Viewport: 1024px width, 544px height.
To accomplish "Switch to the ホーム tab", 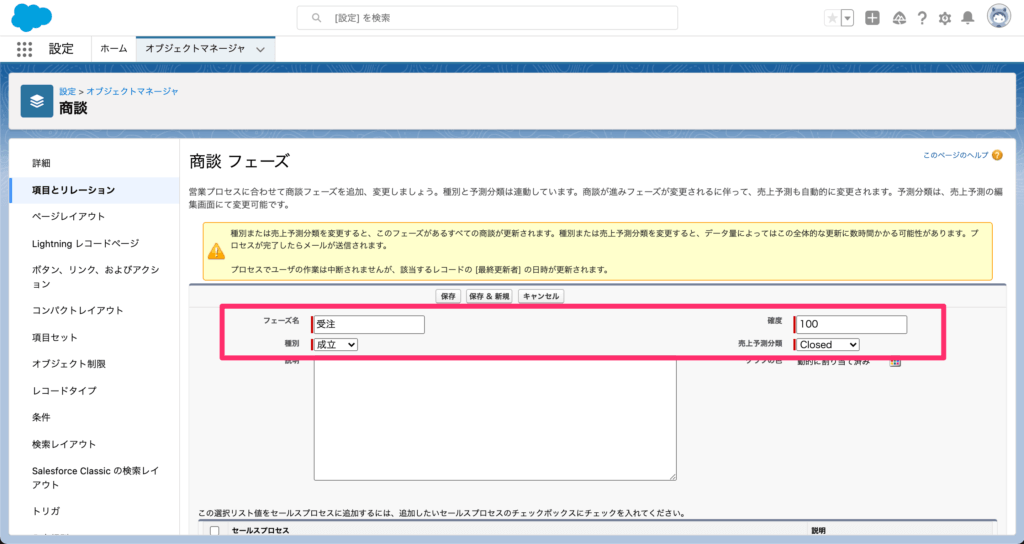I will [114, 49].
